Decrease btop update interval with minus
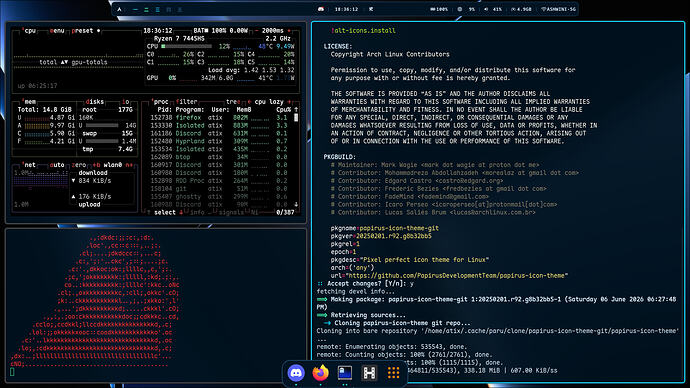 (x=257, y=31)
